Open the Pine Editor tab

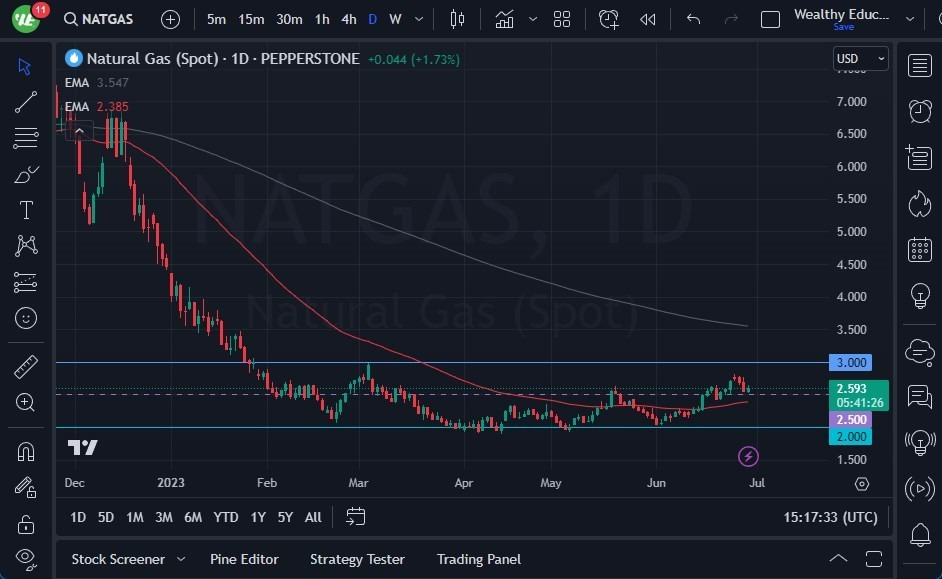pos(244,559)
